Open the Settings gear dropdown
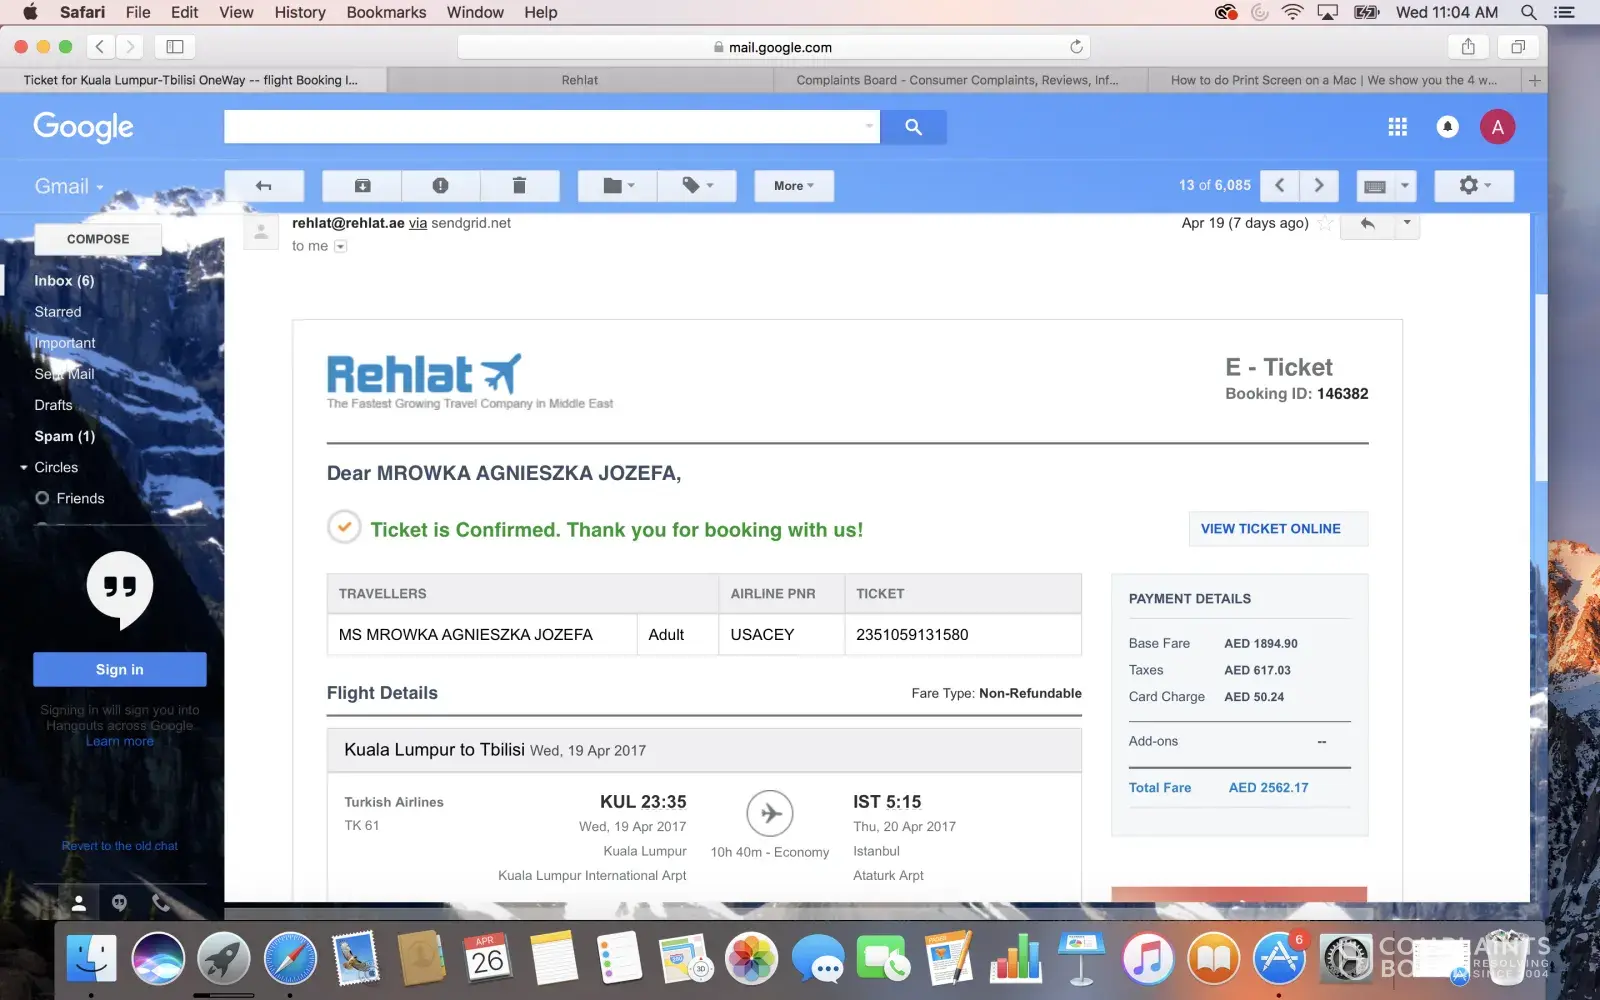Screen dimensions: 1600x1000 [x=1474, y=186]
